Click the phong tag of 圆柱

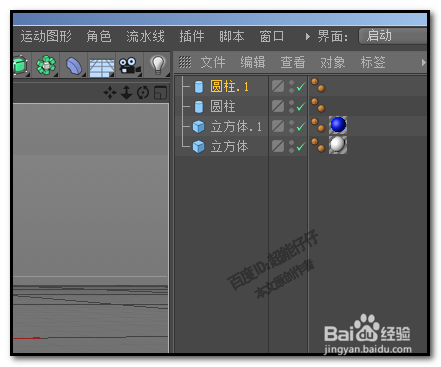pyautogui.click(x=318, y=105)
